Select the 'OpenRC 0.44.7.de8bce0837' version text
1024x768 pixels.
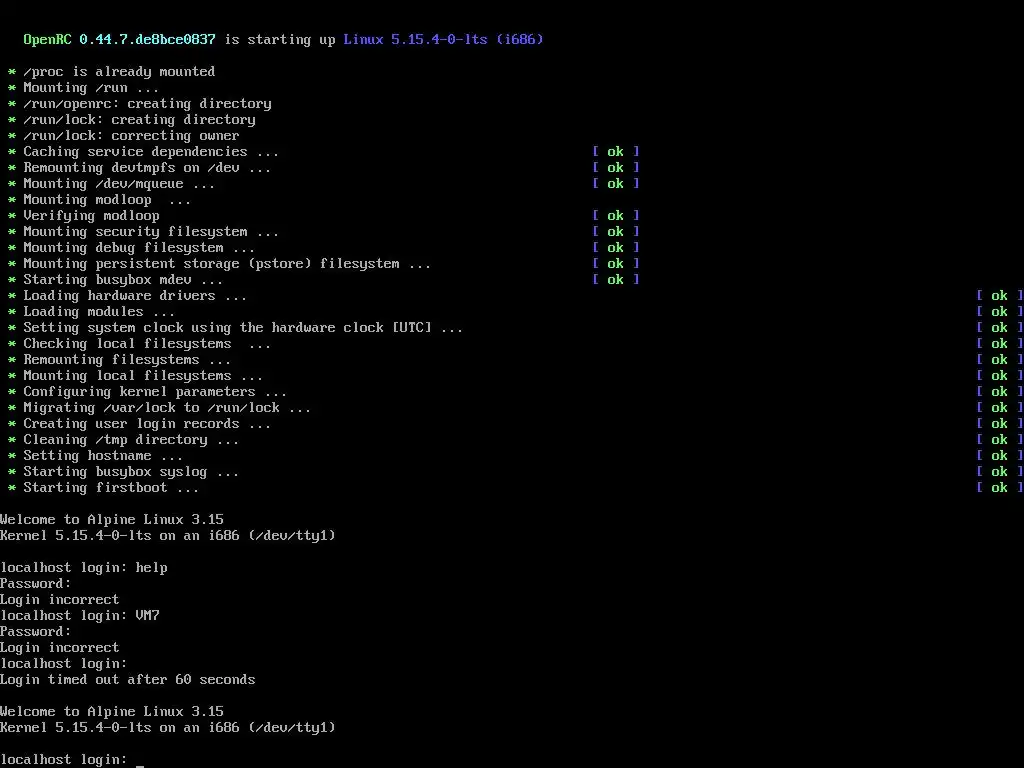120,39
